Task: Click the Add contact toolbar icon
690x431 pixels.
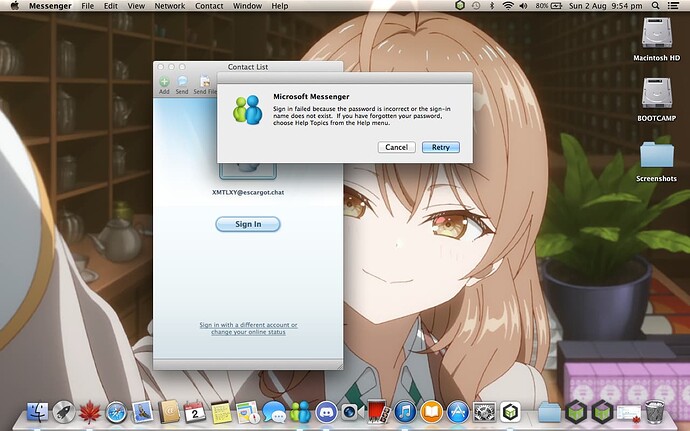Action: [164, 85]
